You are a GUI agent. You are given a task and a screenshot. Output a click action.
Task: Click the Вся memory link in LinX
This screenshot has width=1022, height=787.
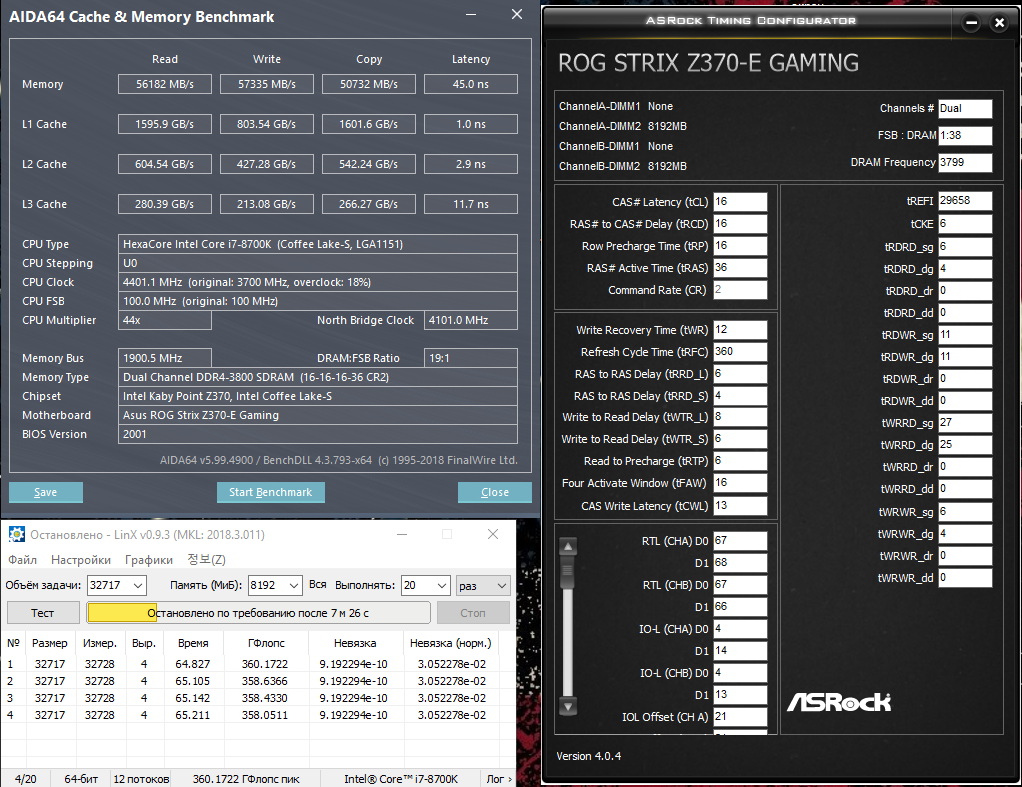click(317, 585)
